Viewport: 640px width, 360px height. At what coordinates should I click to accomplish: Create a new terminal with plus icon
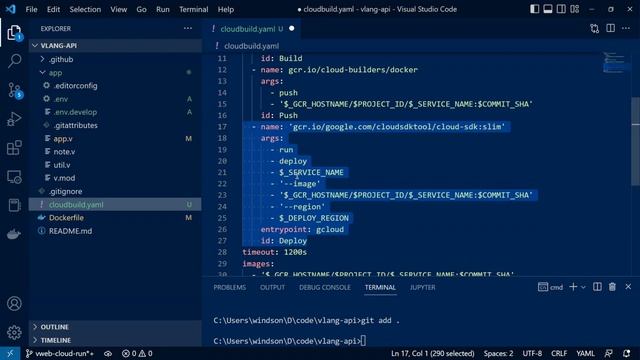[573, 287]
